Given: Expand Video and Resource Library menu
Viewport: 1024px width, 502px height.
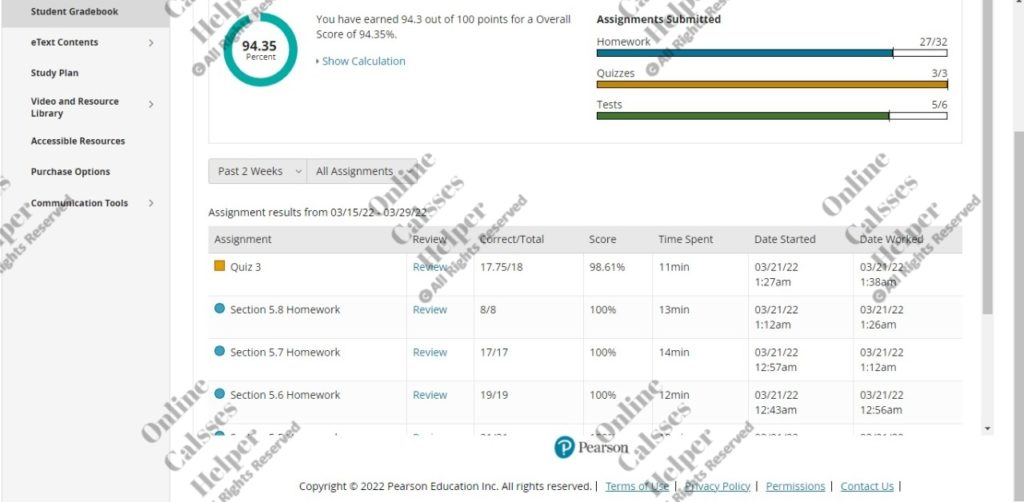Looking at the screenshot, I should coord(92,107).
